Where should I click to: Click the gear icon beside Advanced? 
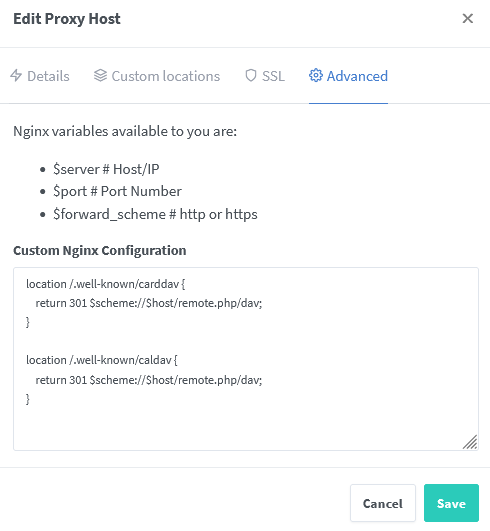coord(316,75)
